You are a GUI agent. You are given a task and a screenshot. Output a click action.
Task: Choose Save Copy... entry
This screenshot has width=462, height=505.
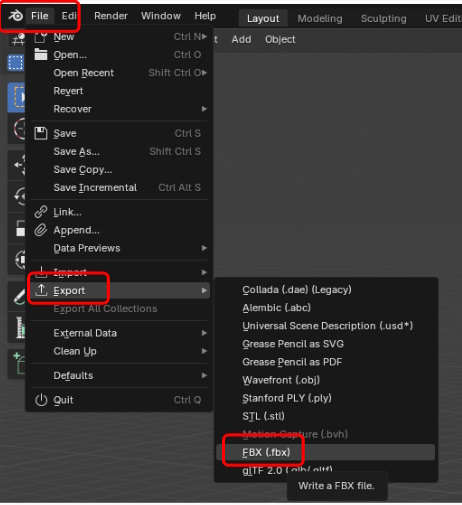119,170
